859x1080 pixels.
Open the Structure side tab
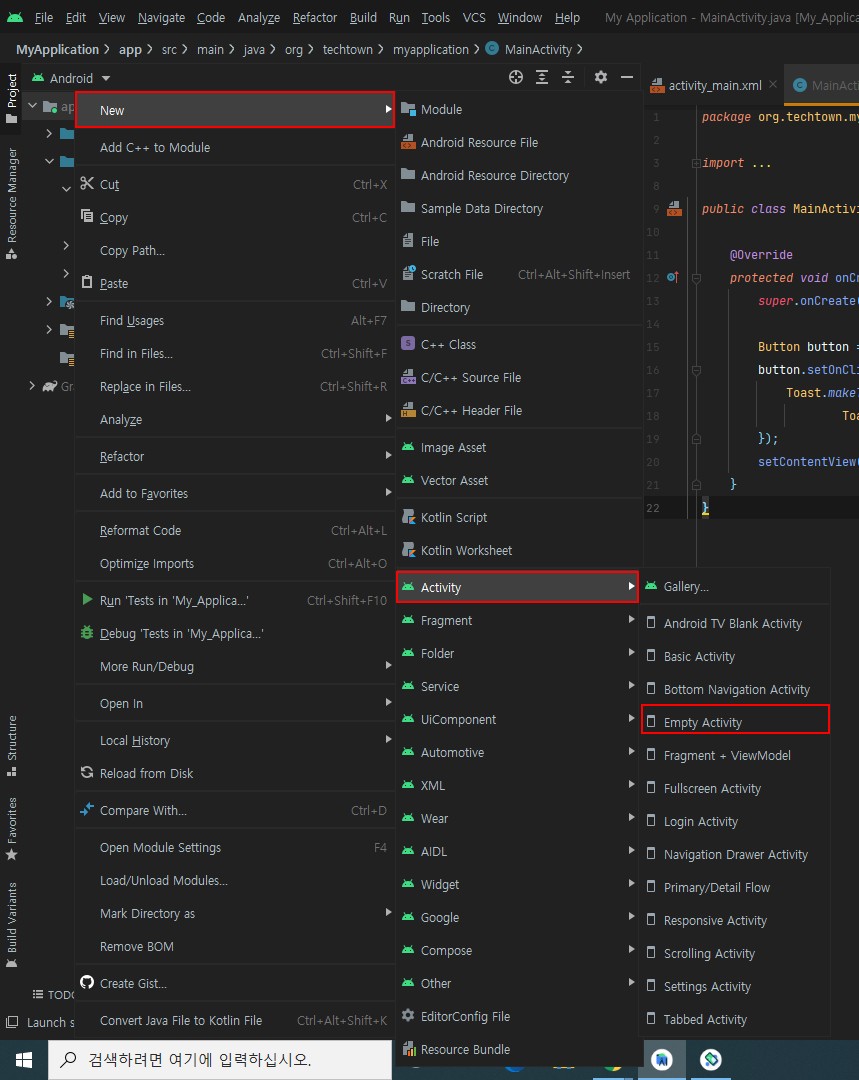pos(11,746)
